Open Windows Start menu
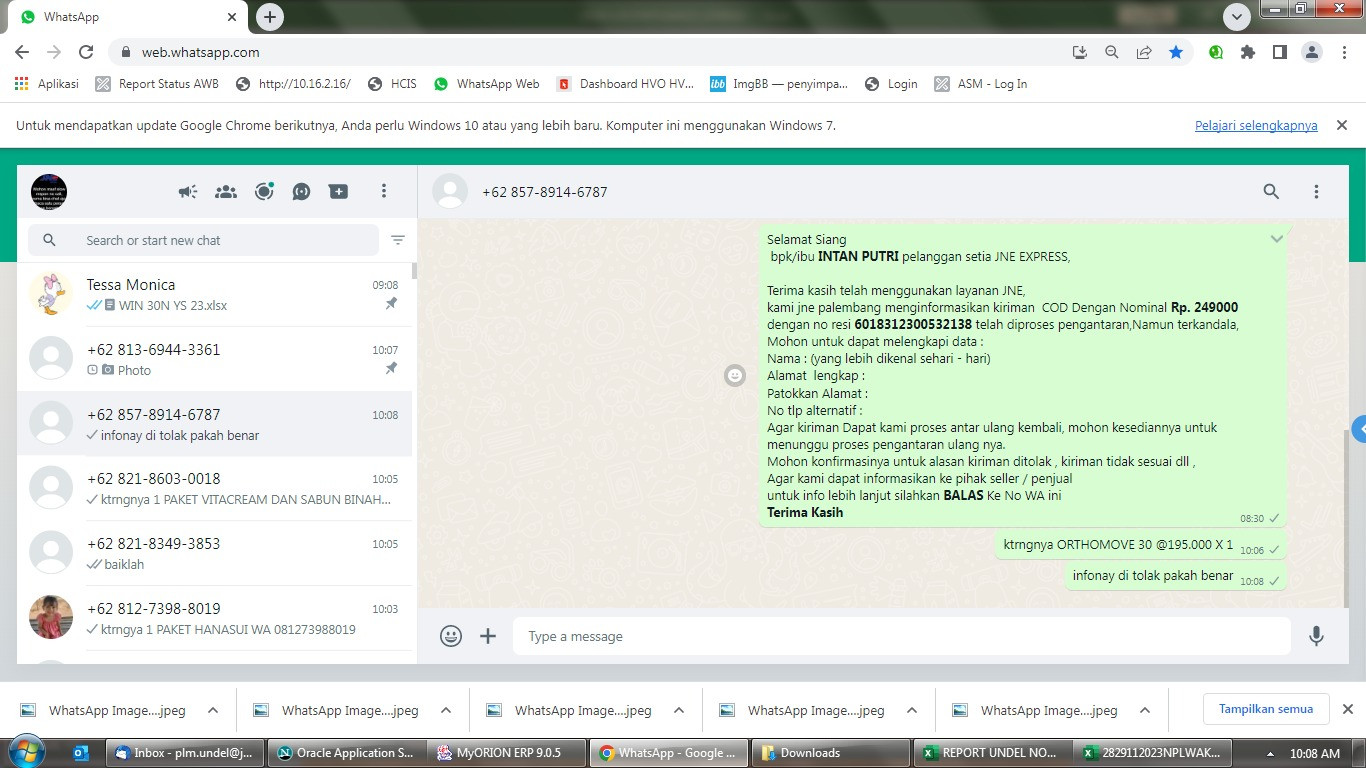 26,752
